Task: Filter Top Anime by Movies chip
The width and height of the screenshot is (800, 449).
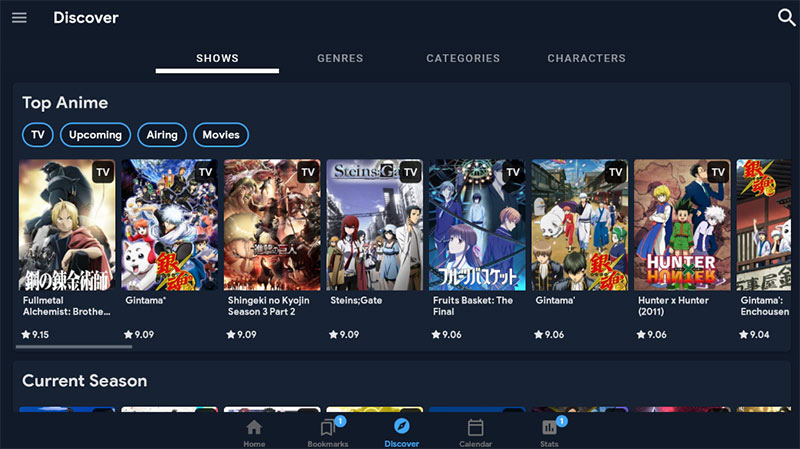Action: point(221,135)
